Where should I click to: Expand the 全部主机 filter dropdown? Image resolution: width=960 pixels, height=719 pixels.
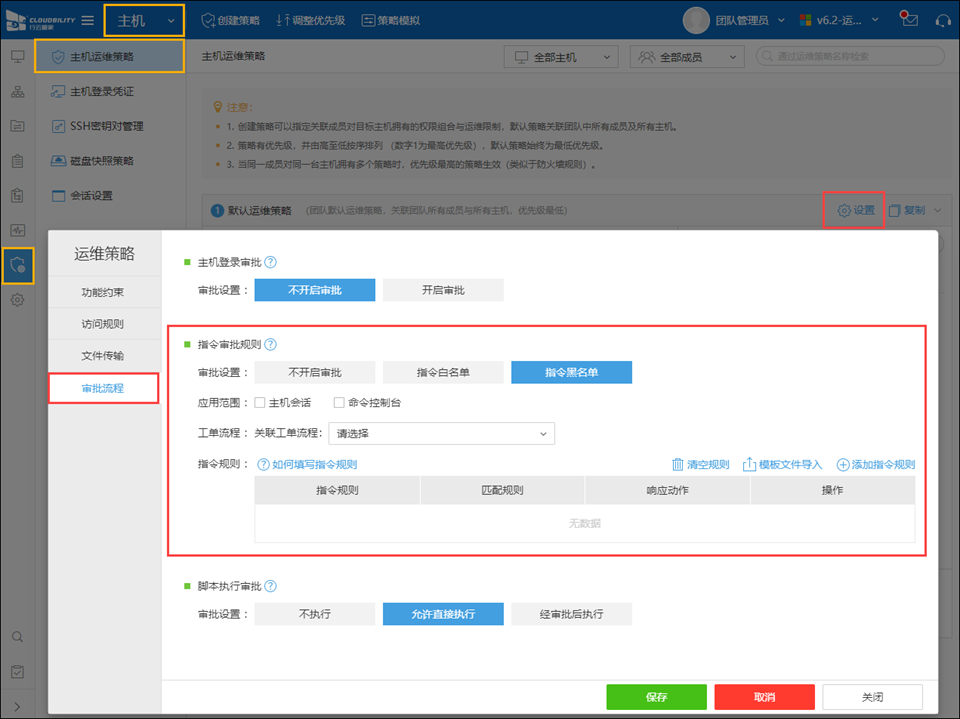coord(560,57)
